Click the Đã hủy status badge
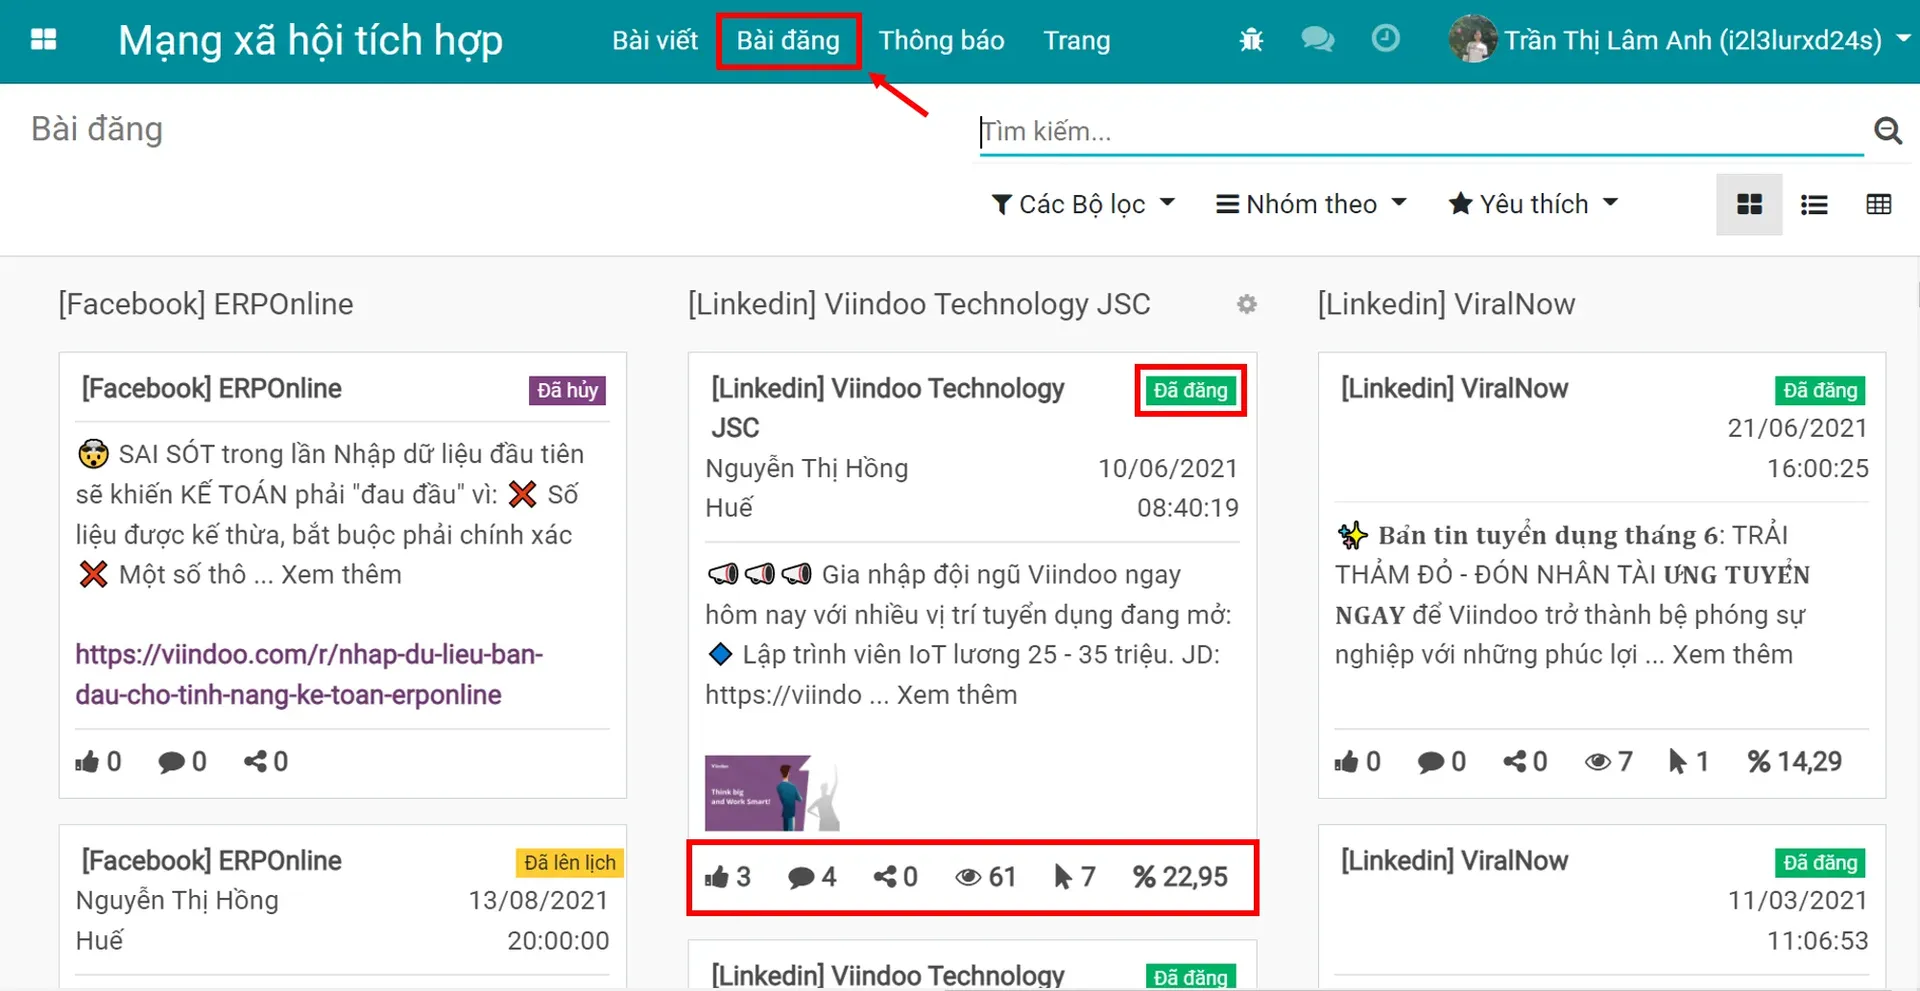The width and height of the screenshot is (1920, 991). click(x=567, y=390)
